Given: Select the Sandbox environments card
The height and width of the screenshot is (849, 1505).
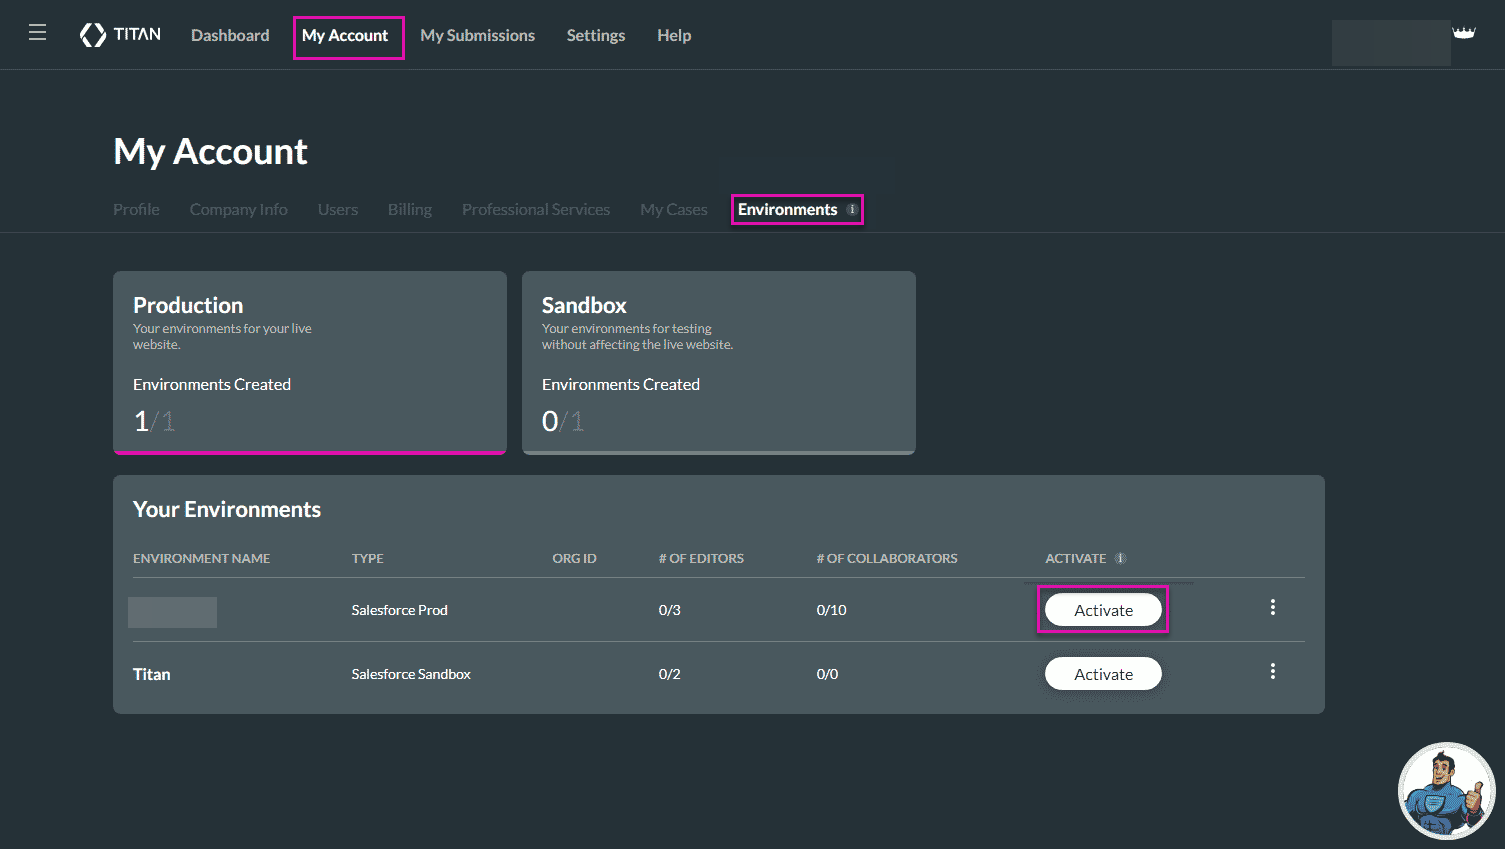Looking at the screenshot, I should pyautogui.click(x=718, y=362).
